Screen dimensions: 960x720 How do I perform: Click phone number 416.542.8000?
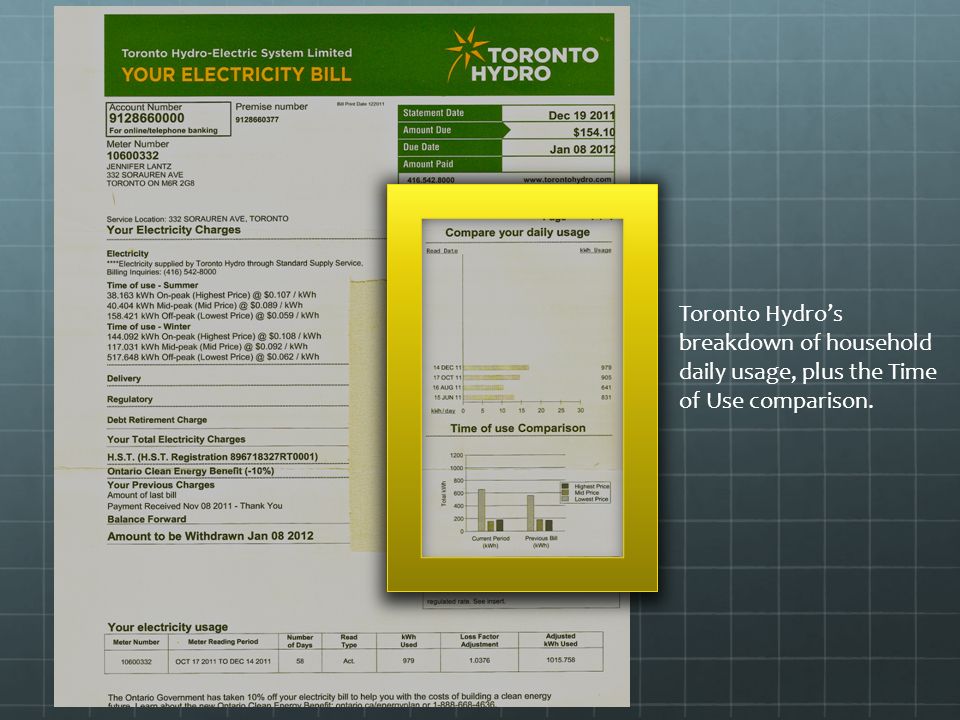pyautogui.click(x=430, y=180)
